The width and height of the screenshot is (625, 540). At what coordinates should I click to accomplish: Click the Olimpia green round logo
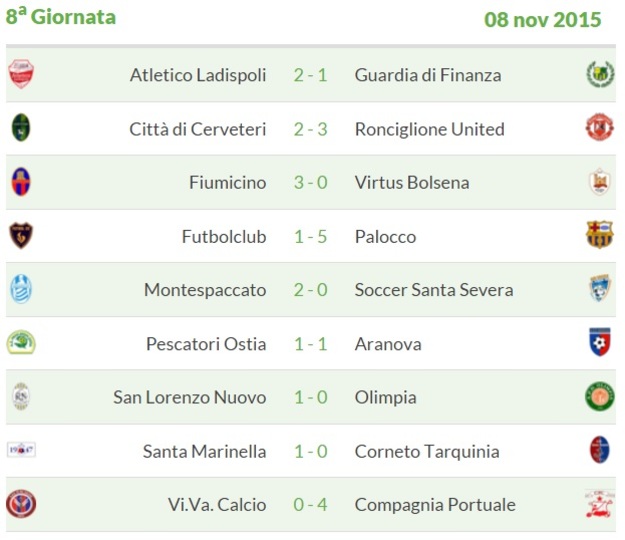tap(599, 396)
